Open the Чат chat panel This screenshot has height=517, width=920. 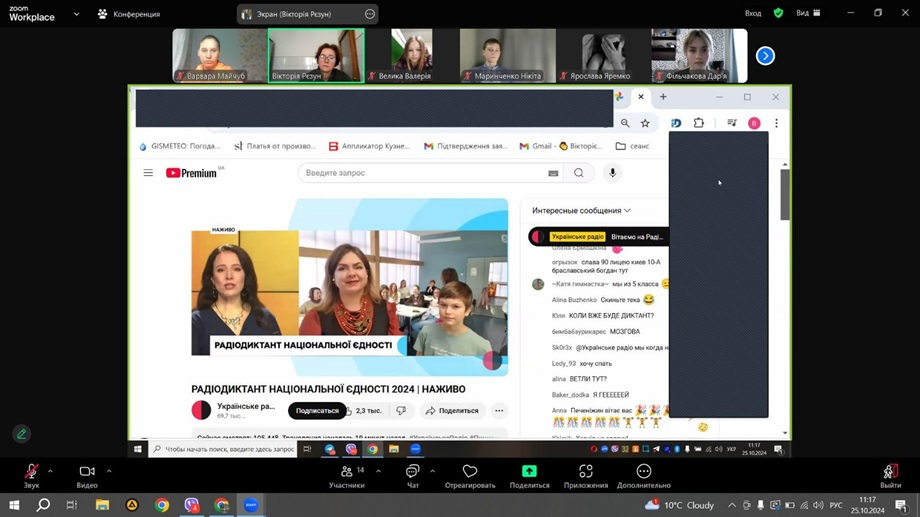tap(412, 472)
